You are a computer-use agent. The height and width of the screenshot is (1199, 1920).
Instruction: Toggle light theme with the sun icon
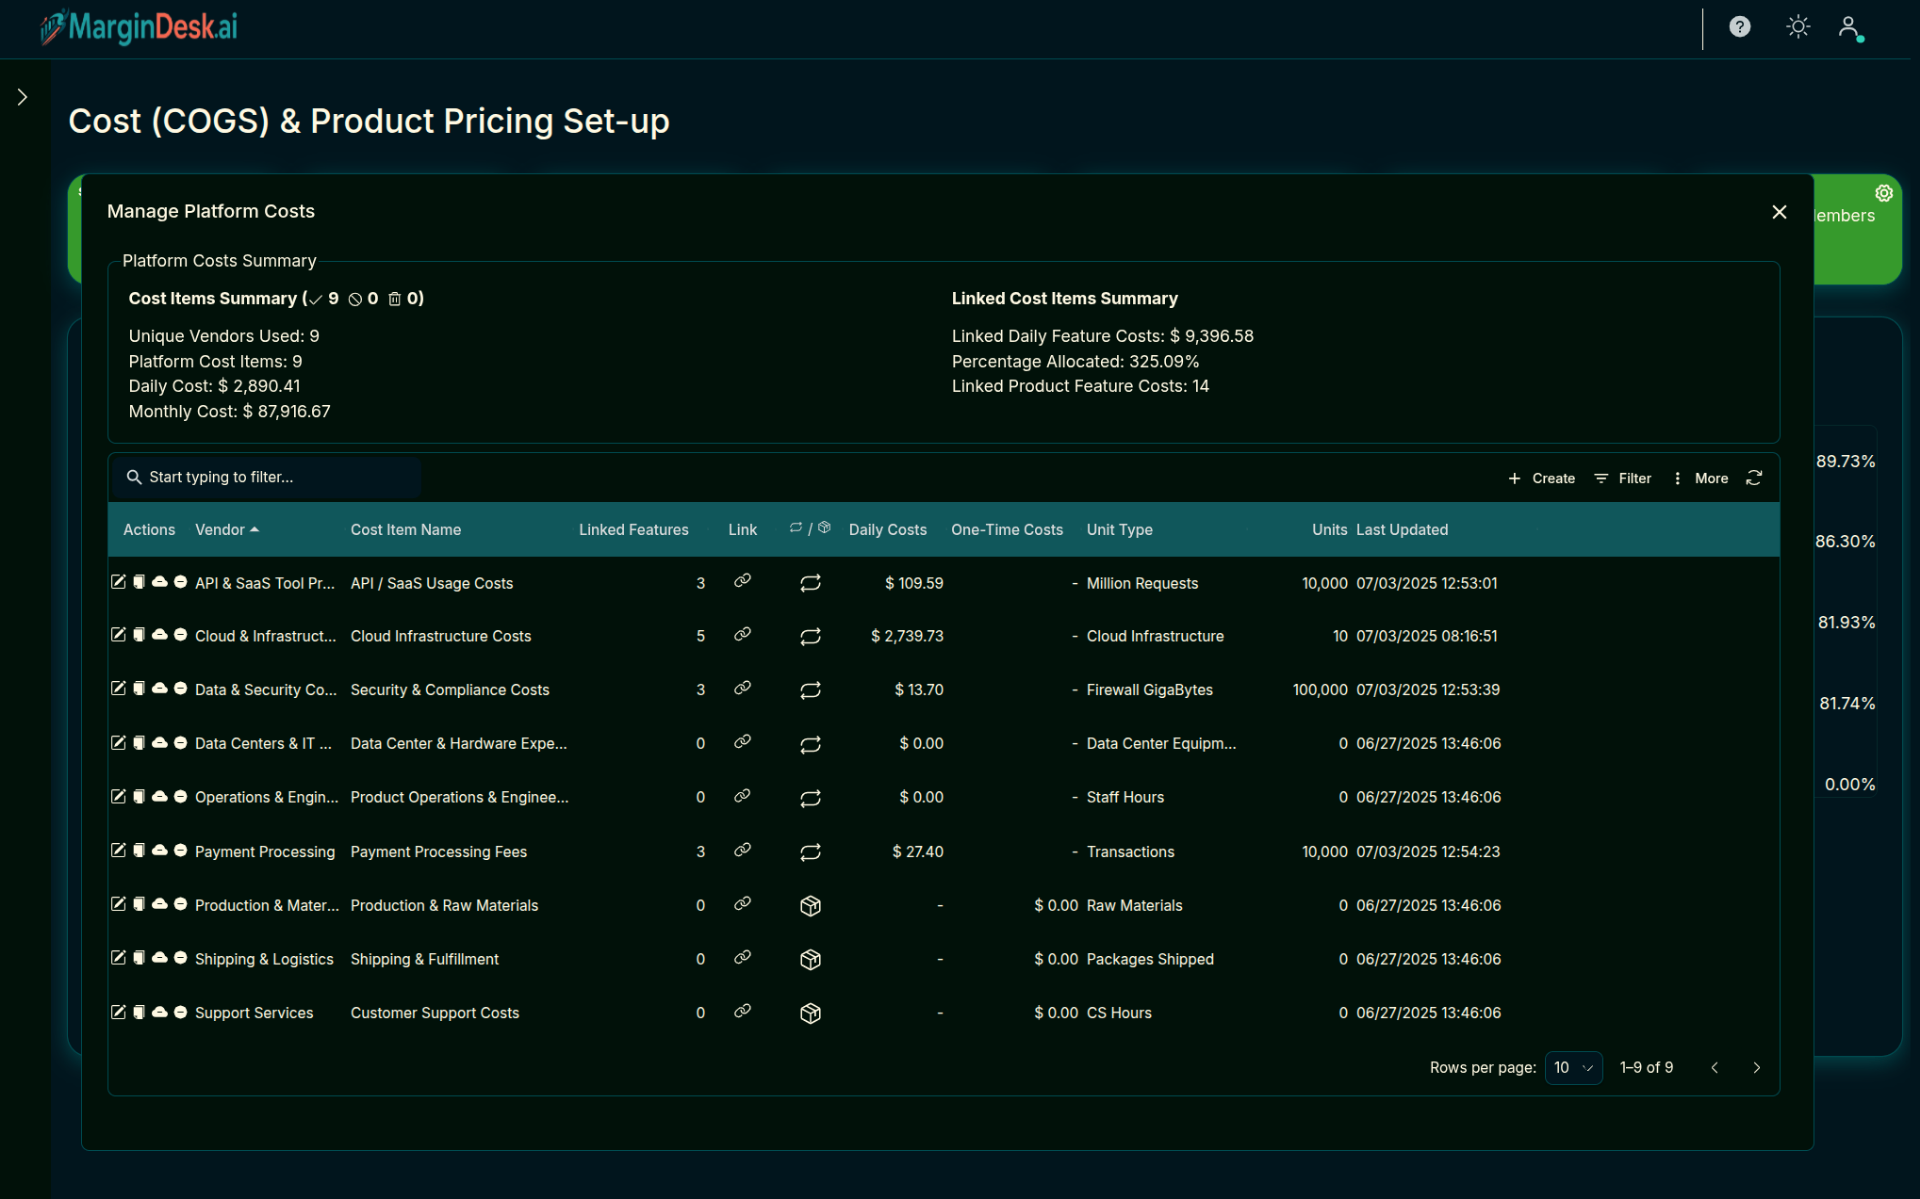point(1797,27)
